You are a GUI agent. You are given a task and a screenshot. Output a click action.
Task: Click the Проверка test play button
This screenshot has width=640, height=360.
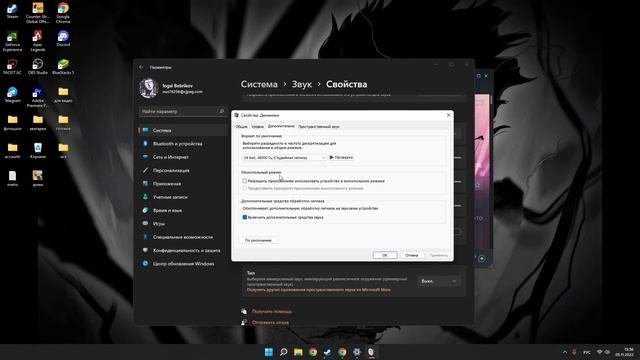[341, 157]
